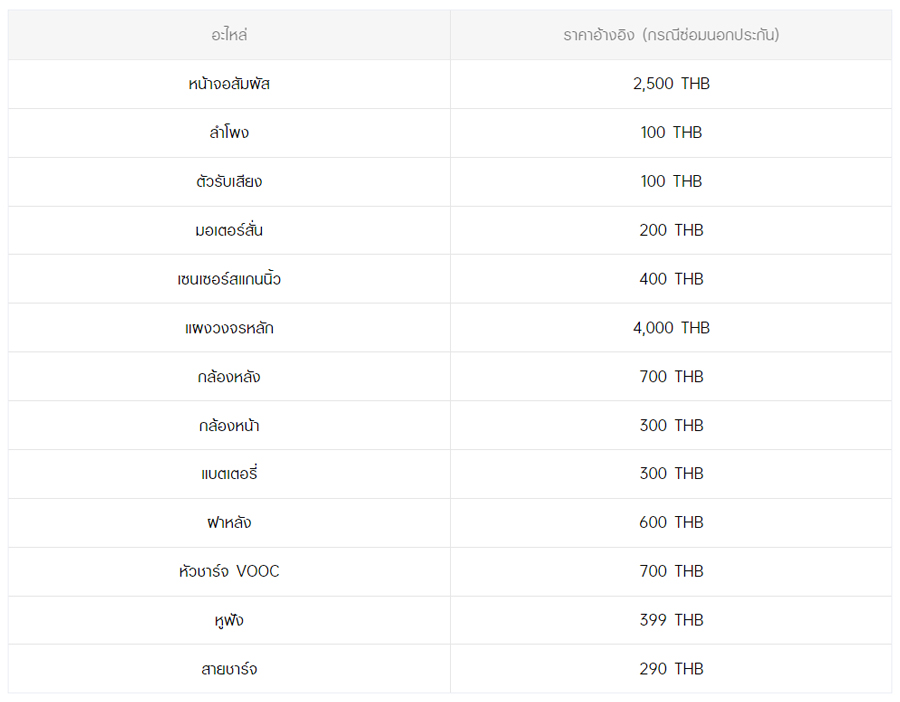
Task: Select the หัวชาร์จ VOOC part name
Action: (229, 571)
